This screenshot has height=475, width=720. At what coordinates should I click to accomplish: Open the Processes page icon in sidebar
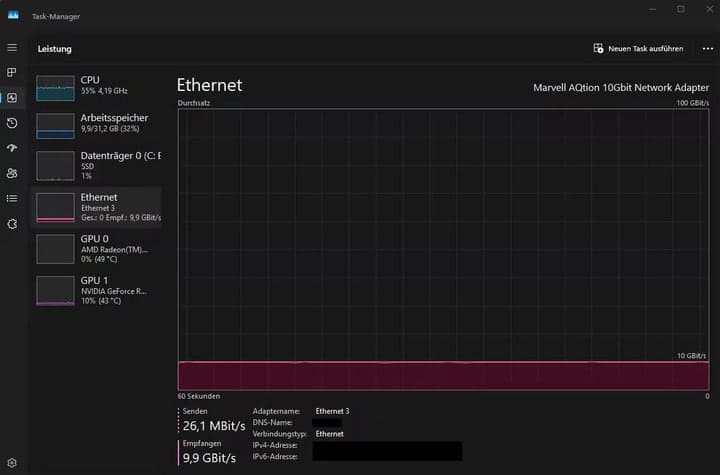pos(12,73)
